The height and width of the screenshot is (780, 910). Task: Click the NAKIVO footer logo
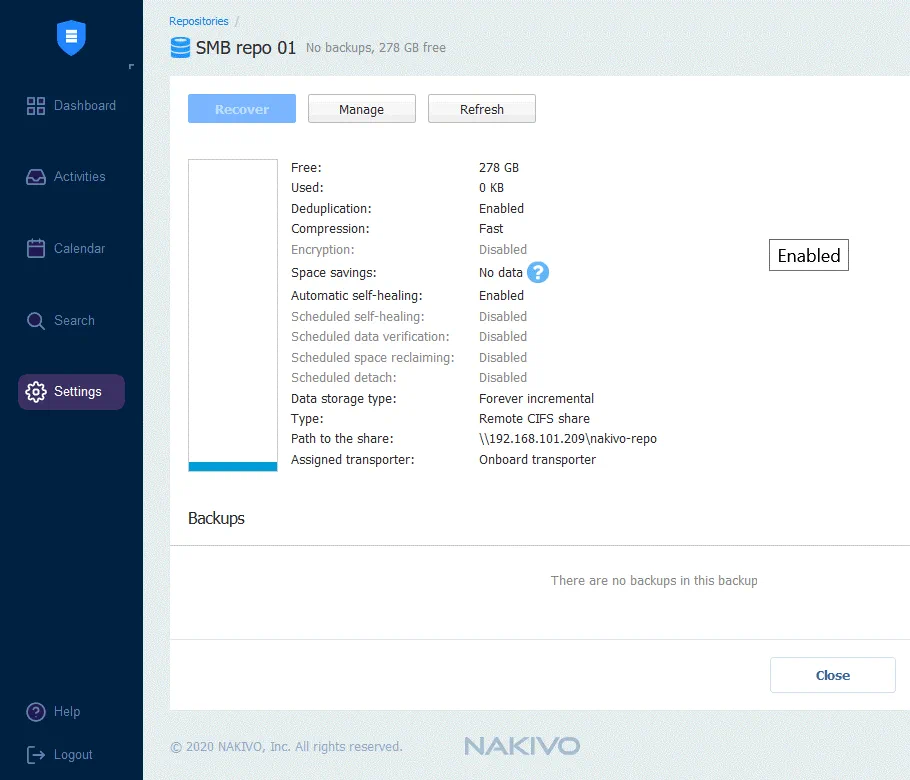pos(521,746)
